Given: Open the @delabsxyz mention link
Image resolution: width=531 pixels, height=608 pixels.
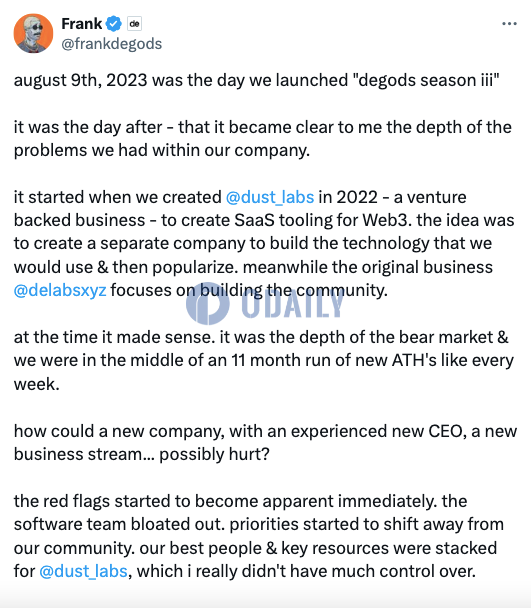Looking at the screenshot, I should click(x=60, y=290).
